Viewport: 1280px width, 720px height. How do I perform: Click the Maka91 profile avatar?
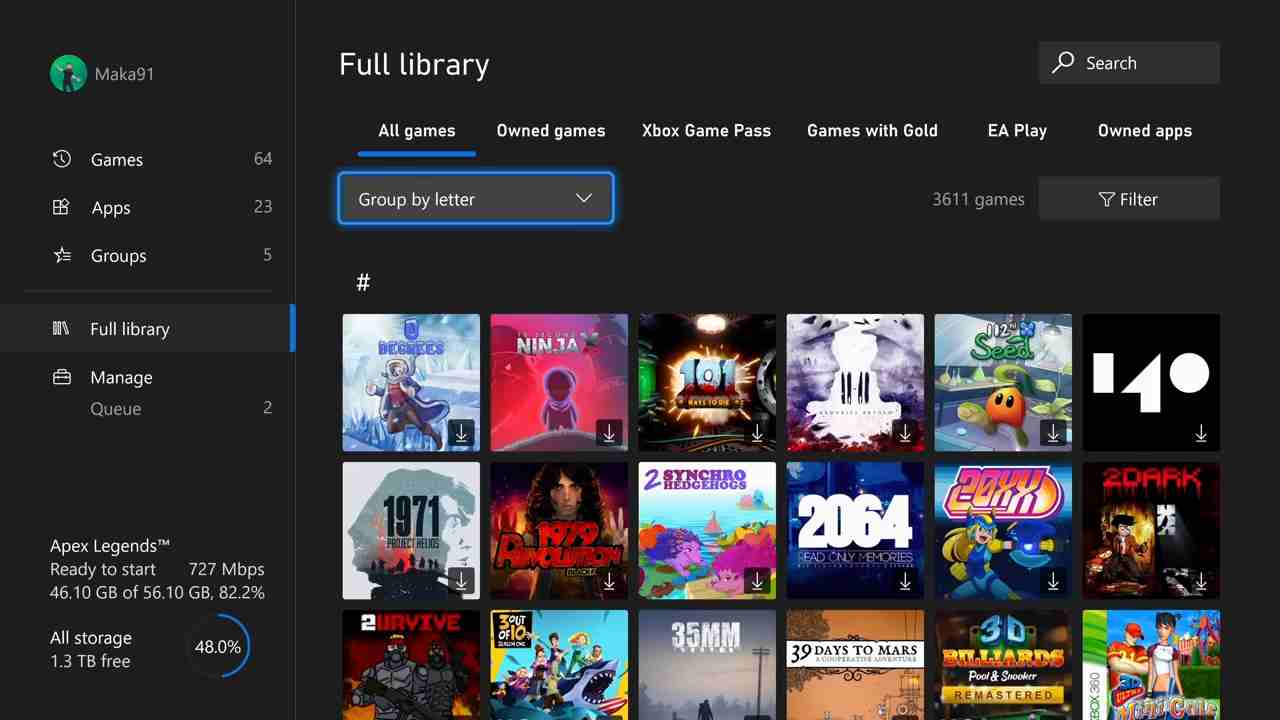pos(68,73)
